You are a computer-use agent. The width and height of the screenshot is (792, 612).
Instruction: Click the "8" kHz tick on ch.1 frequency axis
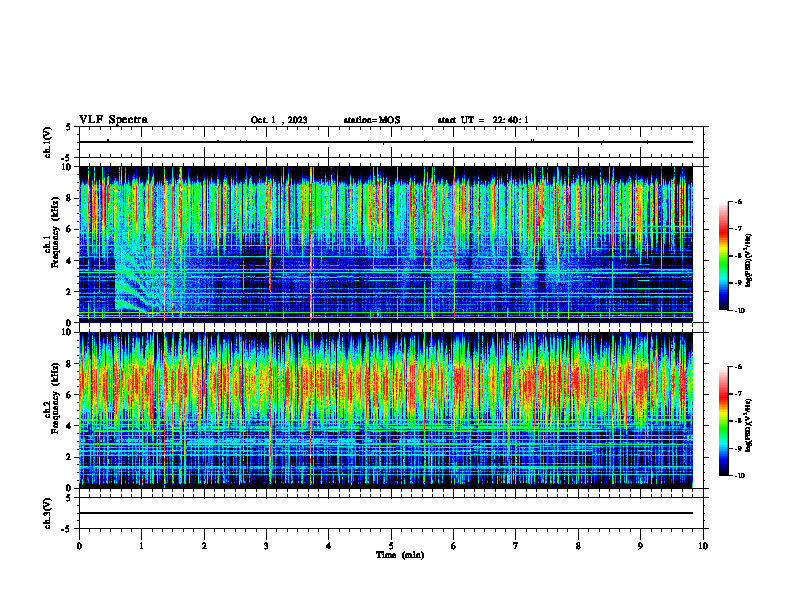[x=70, y=198]
